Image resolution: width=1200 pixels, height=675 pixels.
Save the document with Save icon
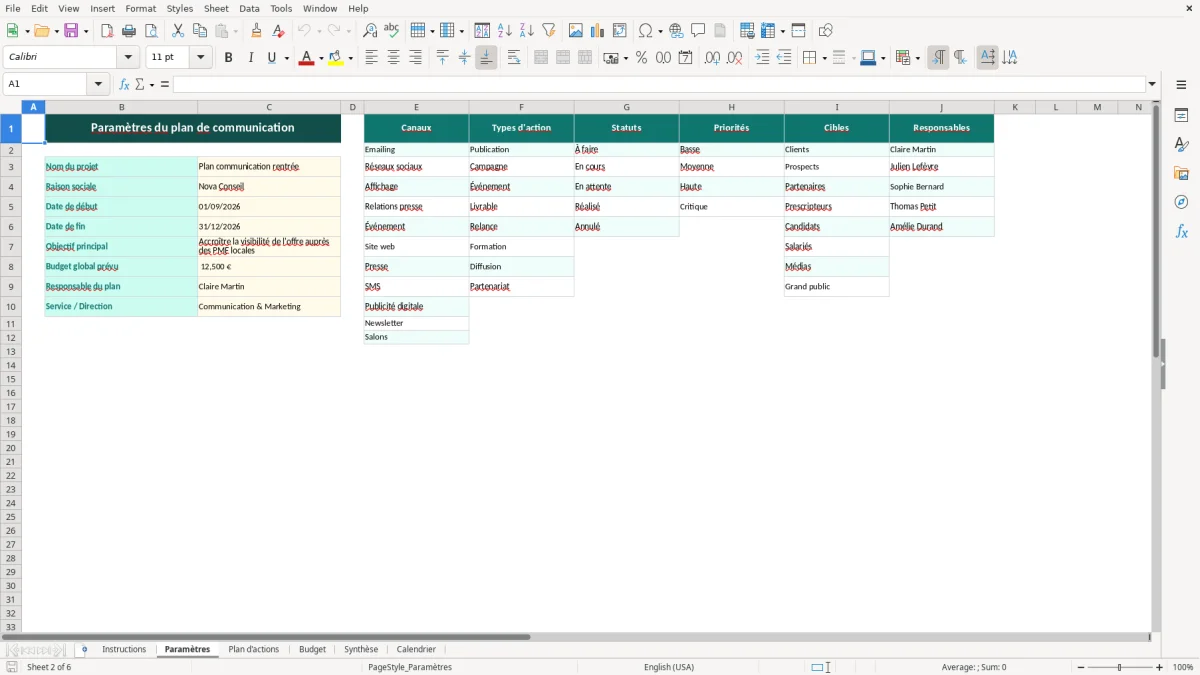point(71,31)
